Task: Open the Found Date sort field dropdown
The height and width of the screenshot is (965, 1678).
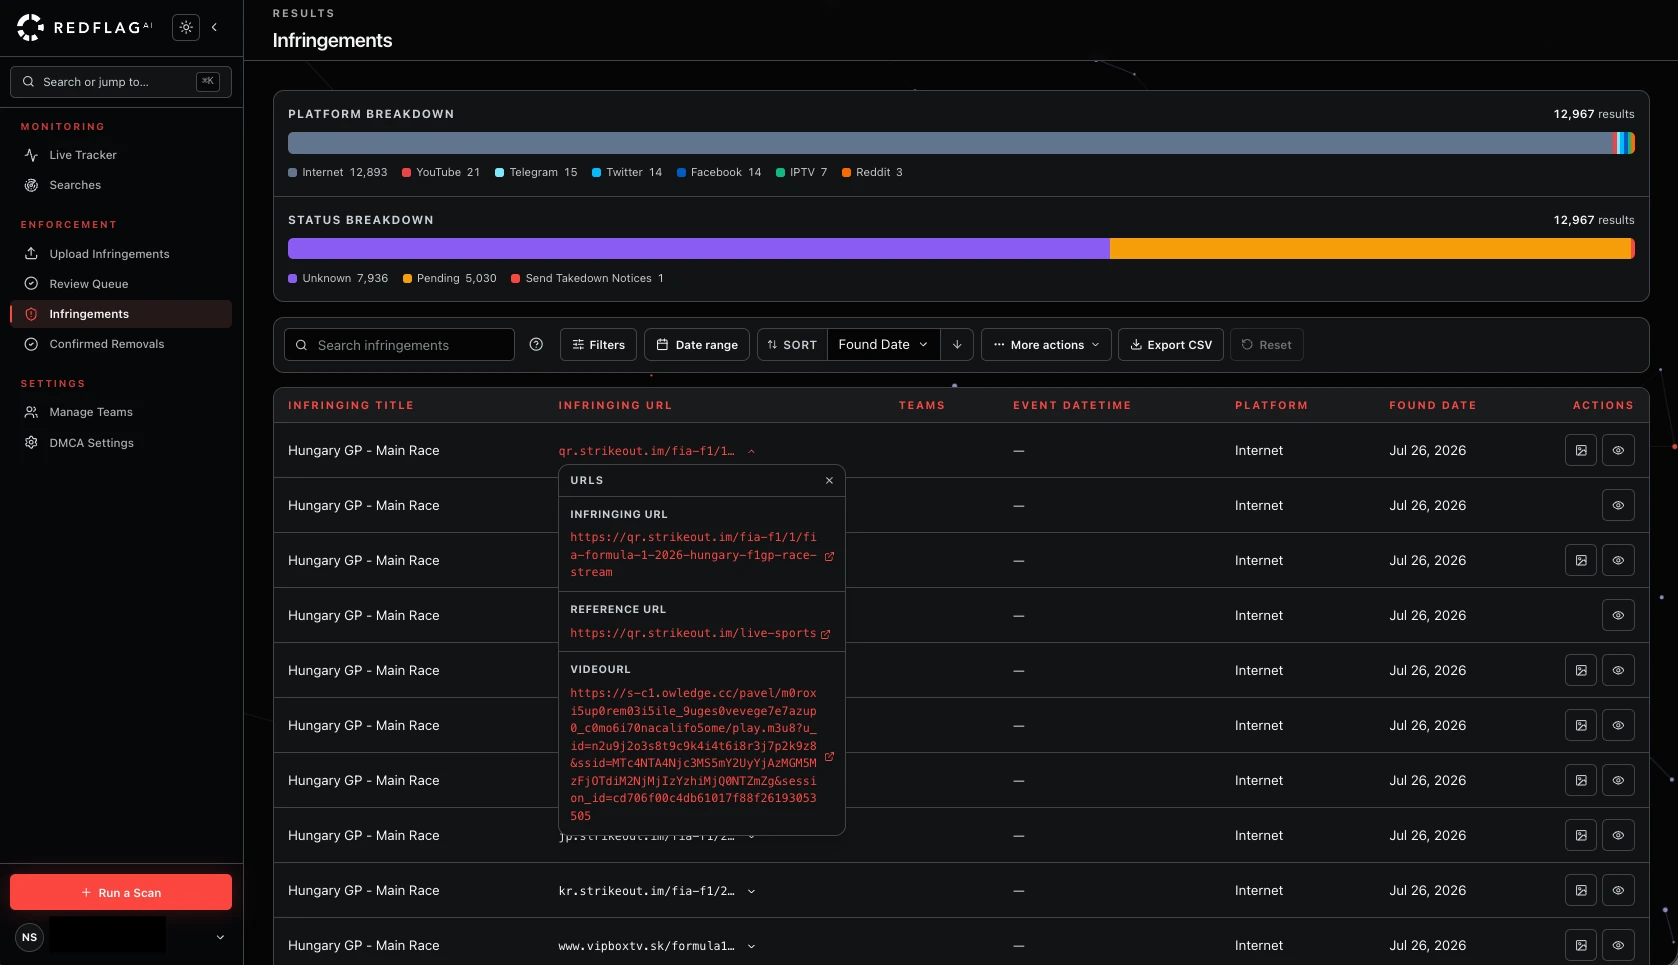Action: pos(883,345)
